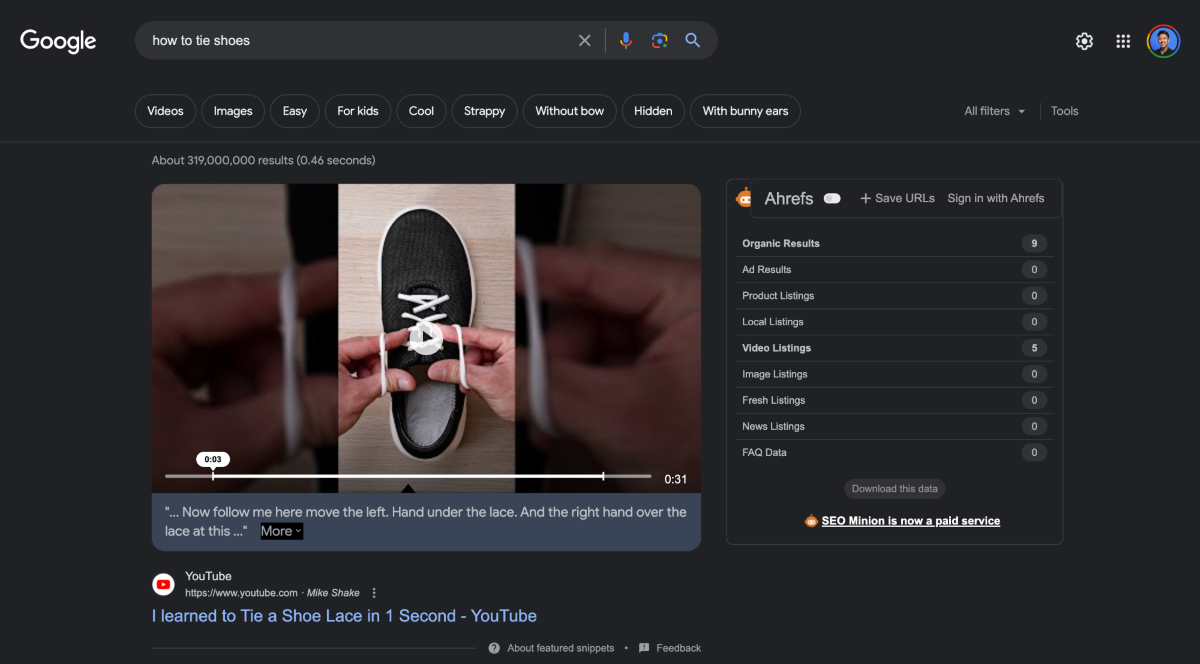Select the For kids filter chip
Screen dimensions: 1200x664
click(x=358, y=111)
